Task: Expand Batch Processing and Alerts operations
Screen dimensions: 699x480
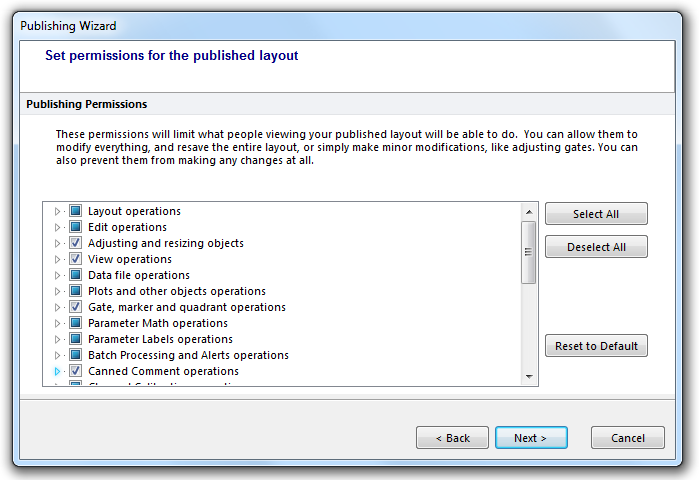Action: coord(57,355)
